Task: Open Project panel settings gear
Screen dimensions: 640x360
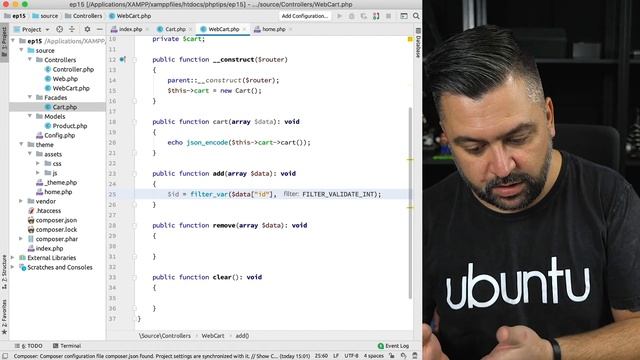Action: [x=87, y=29]
